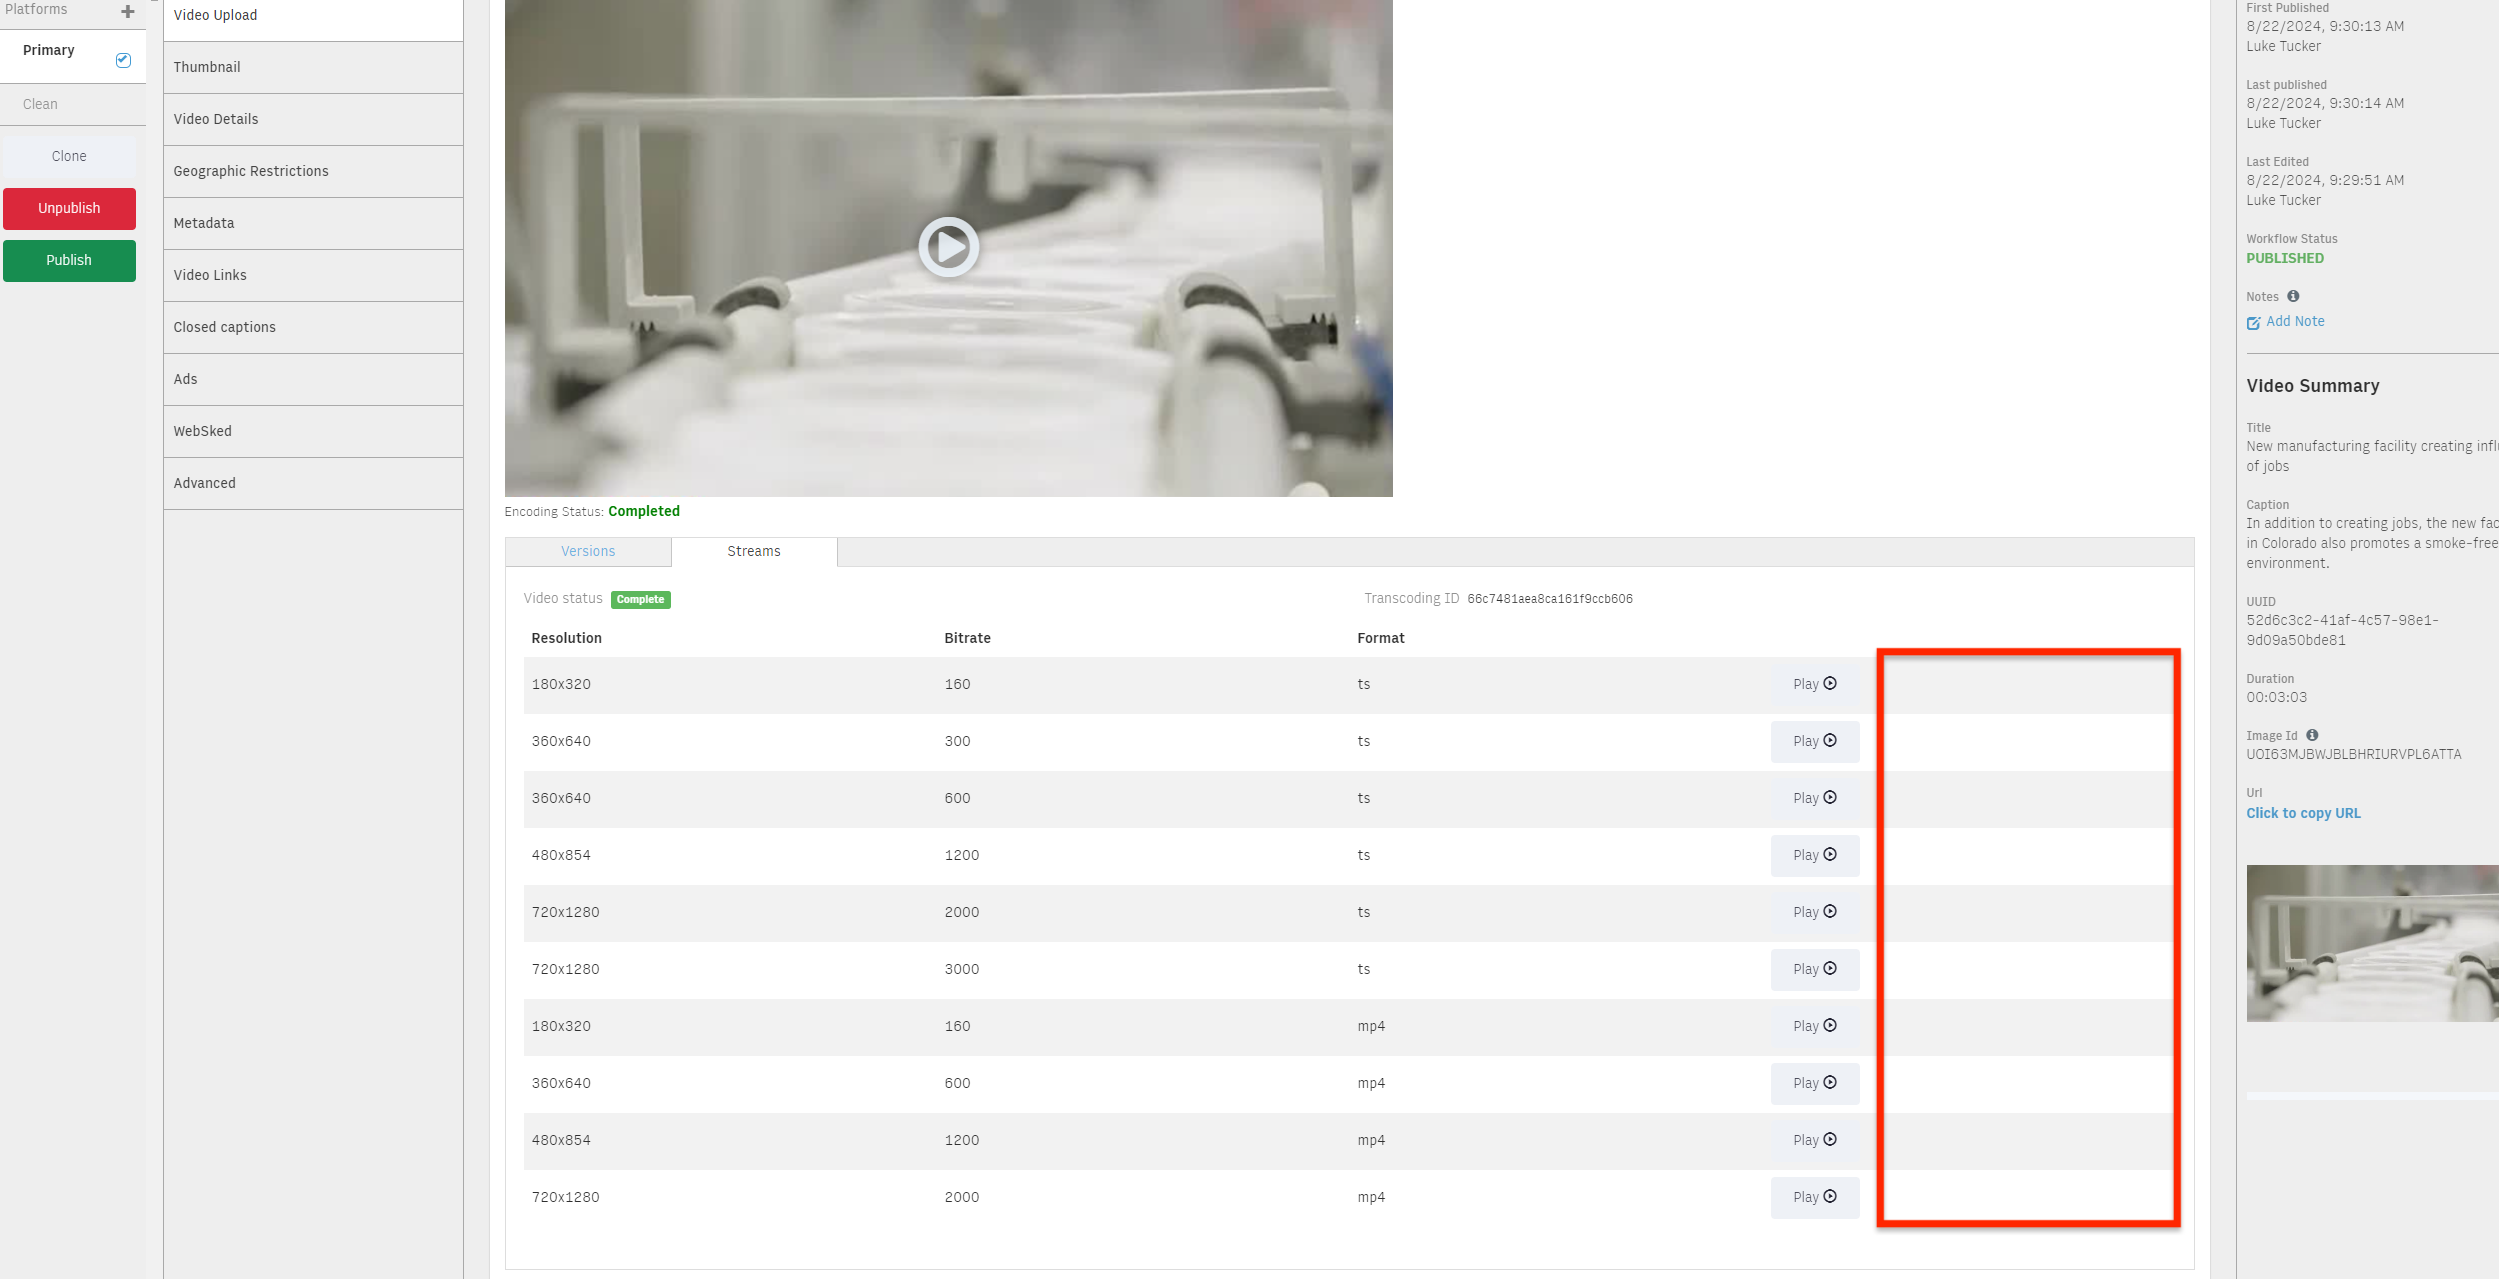Click the Transcoding ID value 66c7481aea8ca161f9ccb606

(x=1549, y=599)
